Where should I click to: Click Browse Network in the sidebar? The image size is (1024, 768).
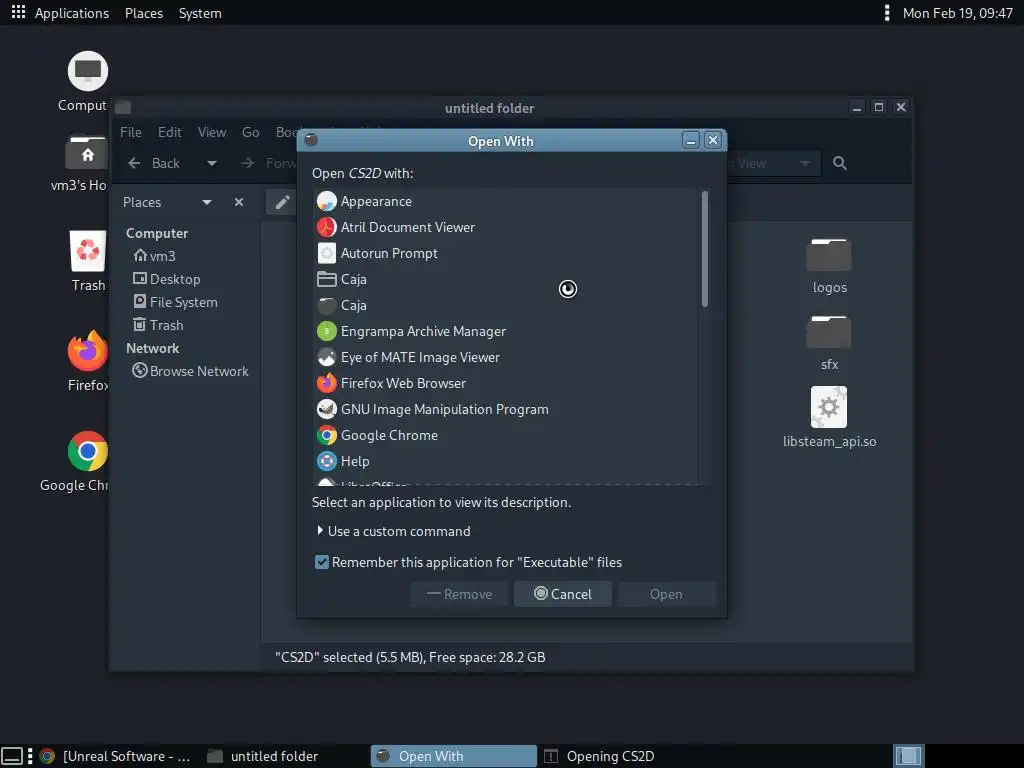(191, 371)
